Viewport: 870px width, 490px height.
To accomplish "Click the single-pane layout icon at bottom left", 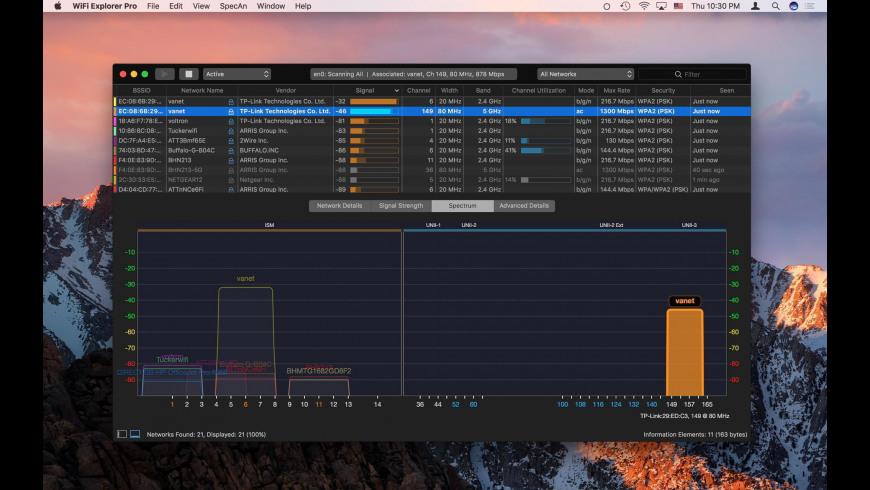I will pos(122,434).
